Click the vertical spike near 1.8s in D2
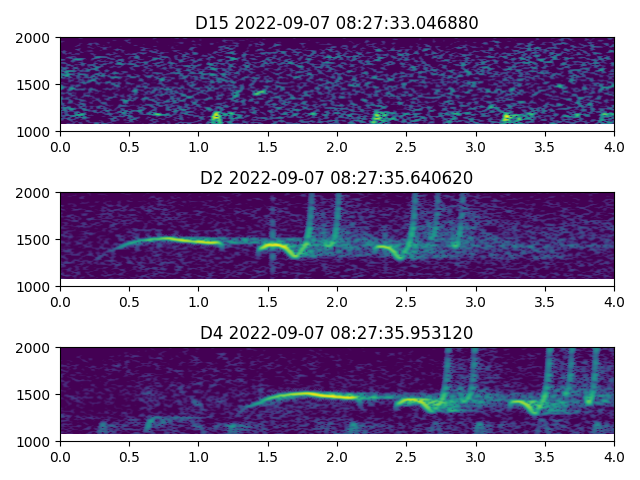 (x=310, y=215)
